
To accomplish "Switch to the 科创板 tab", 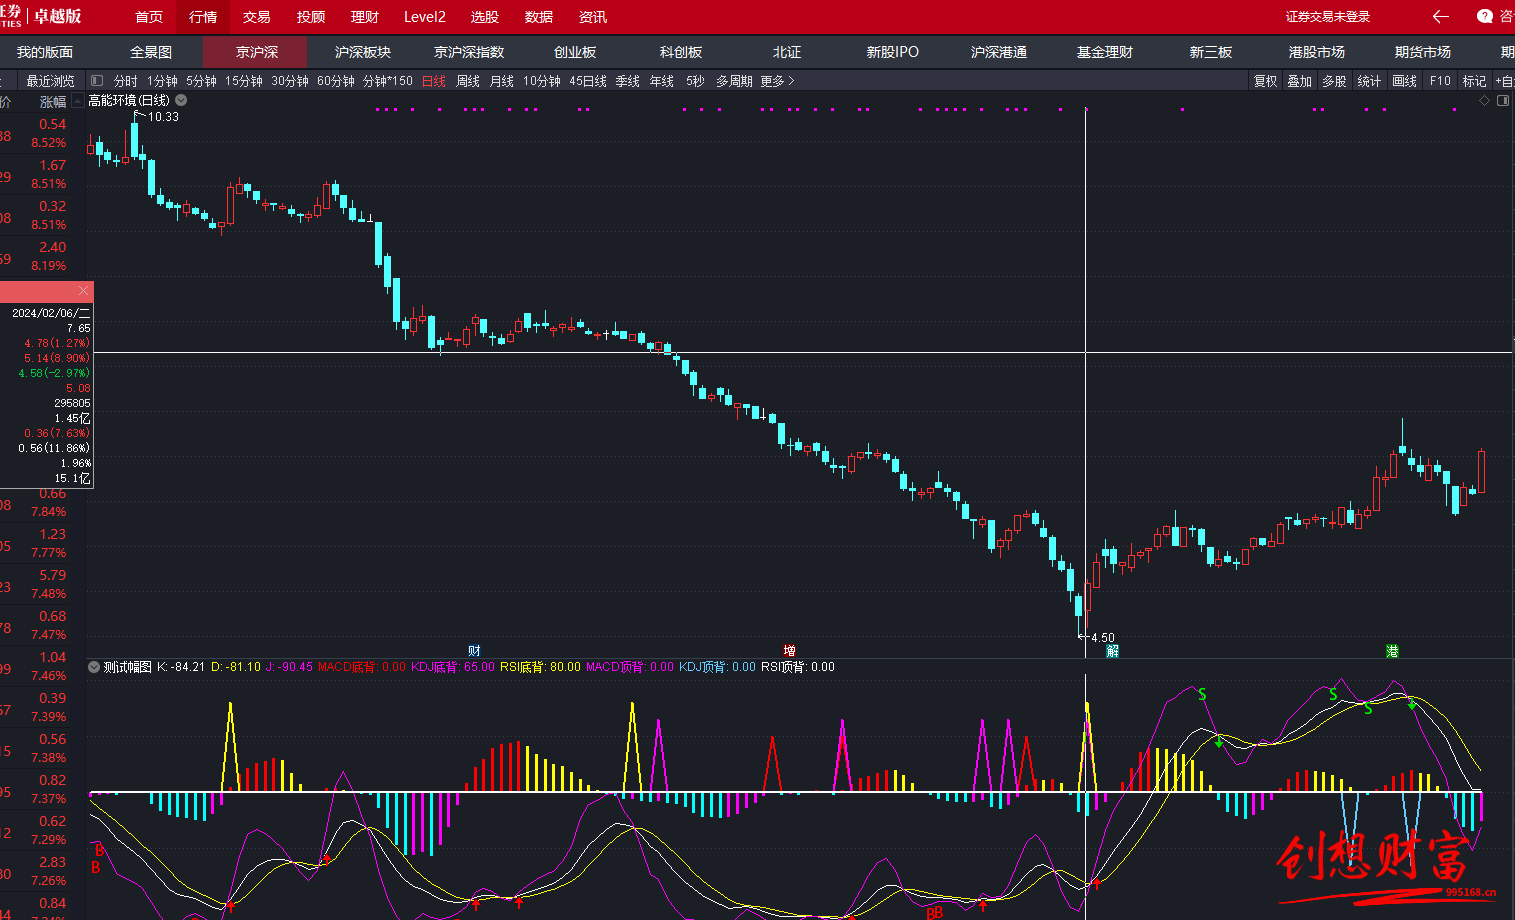I will pyautogui.click(x=681, y=52).
